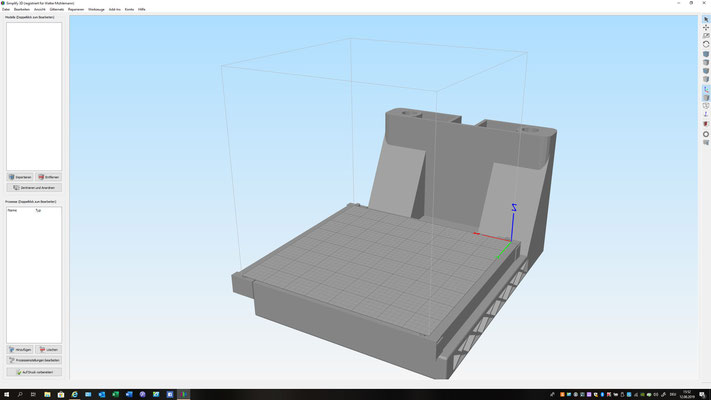Open the Reparieren menu
711x400 pixels.
[76, 9]
